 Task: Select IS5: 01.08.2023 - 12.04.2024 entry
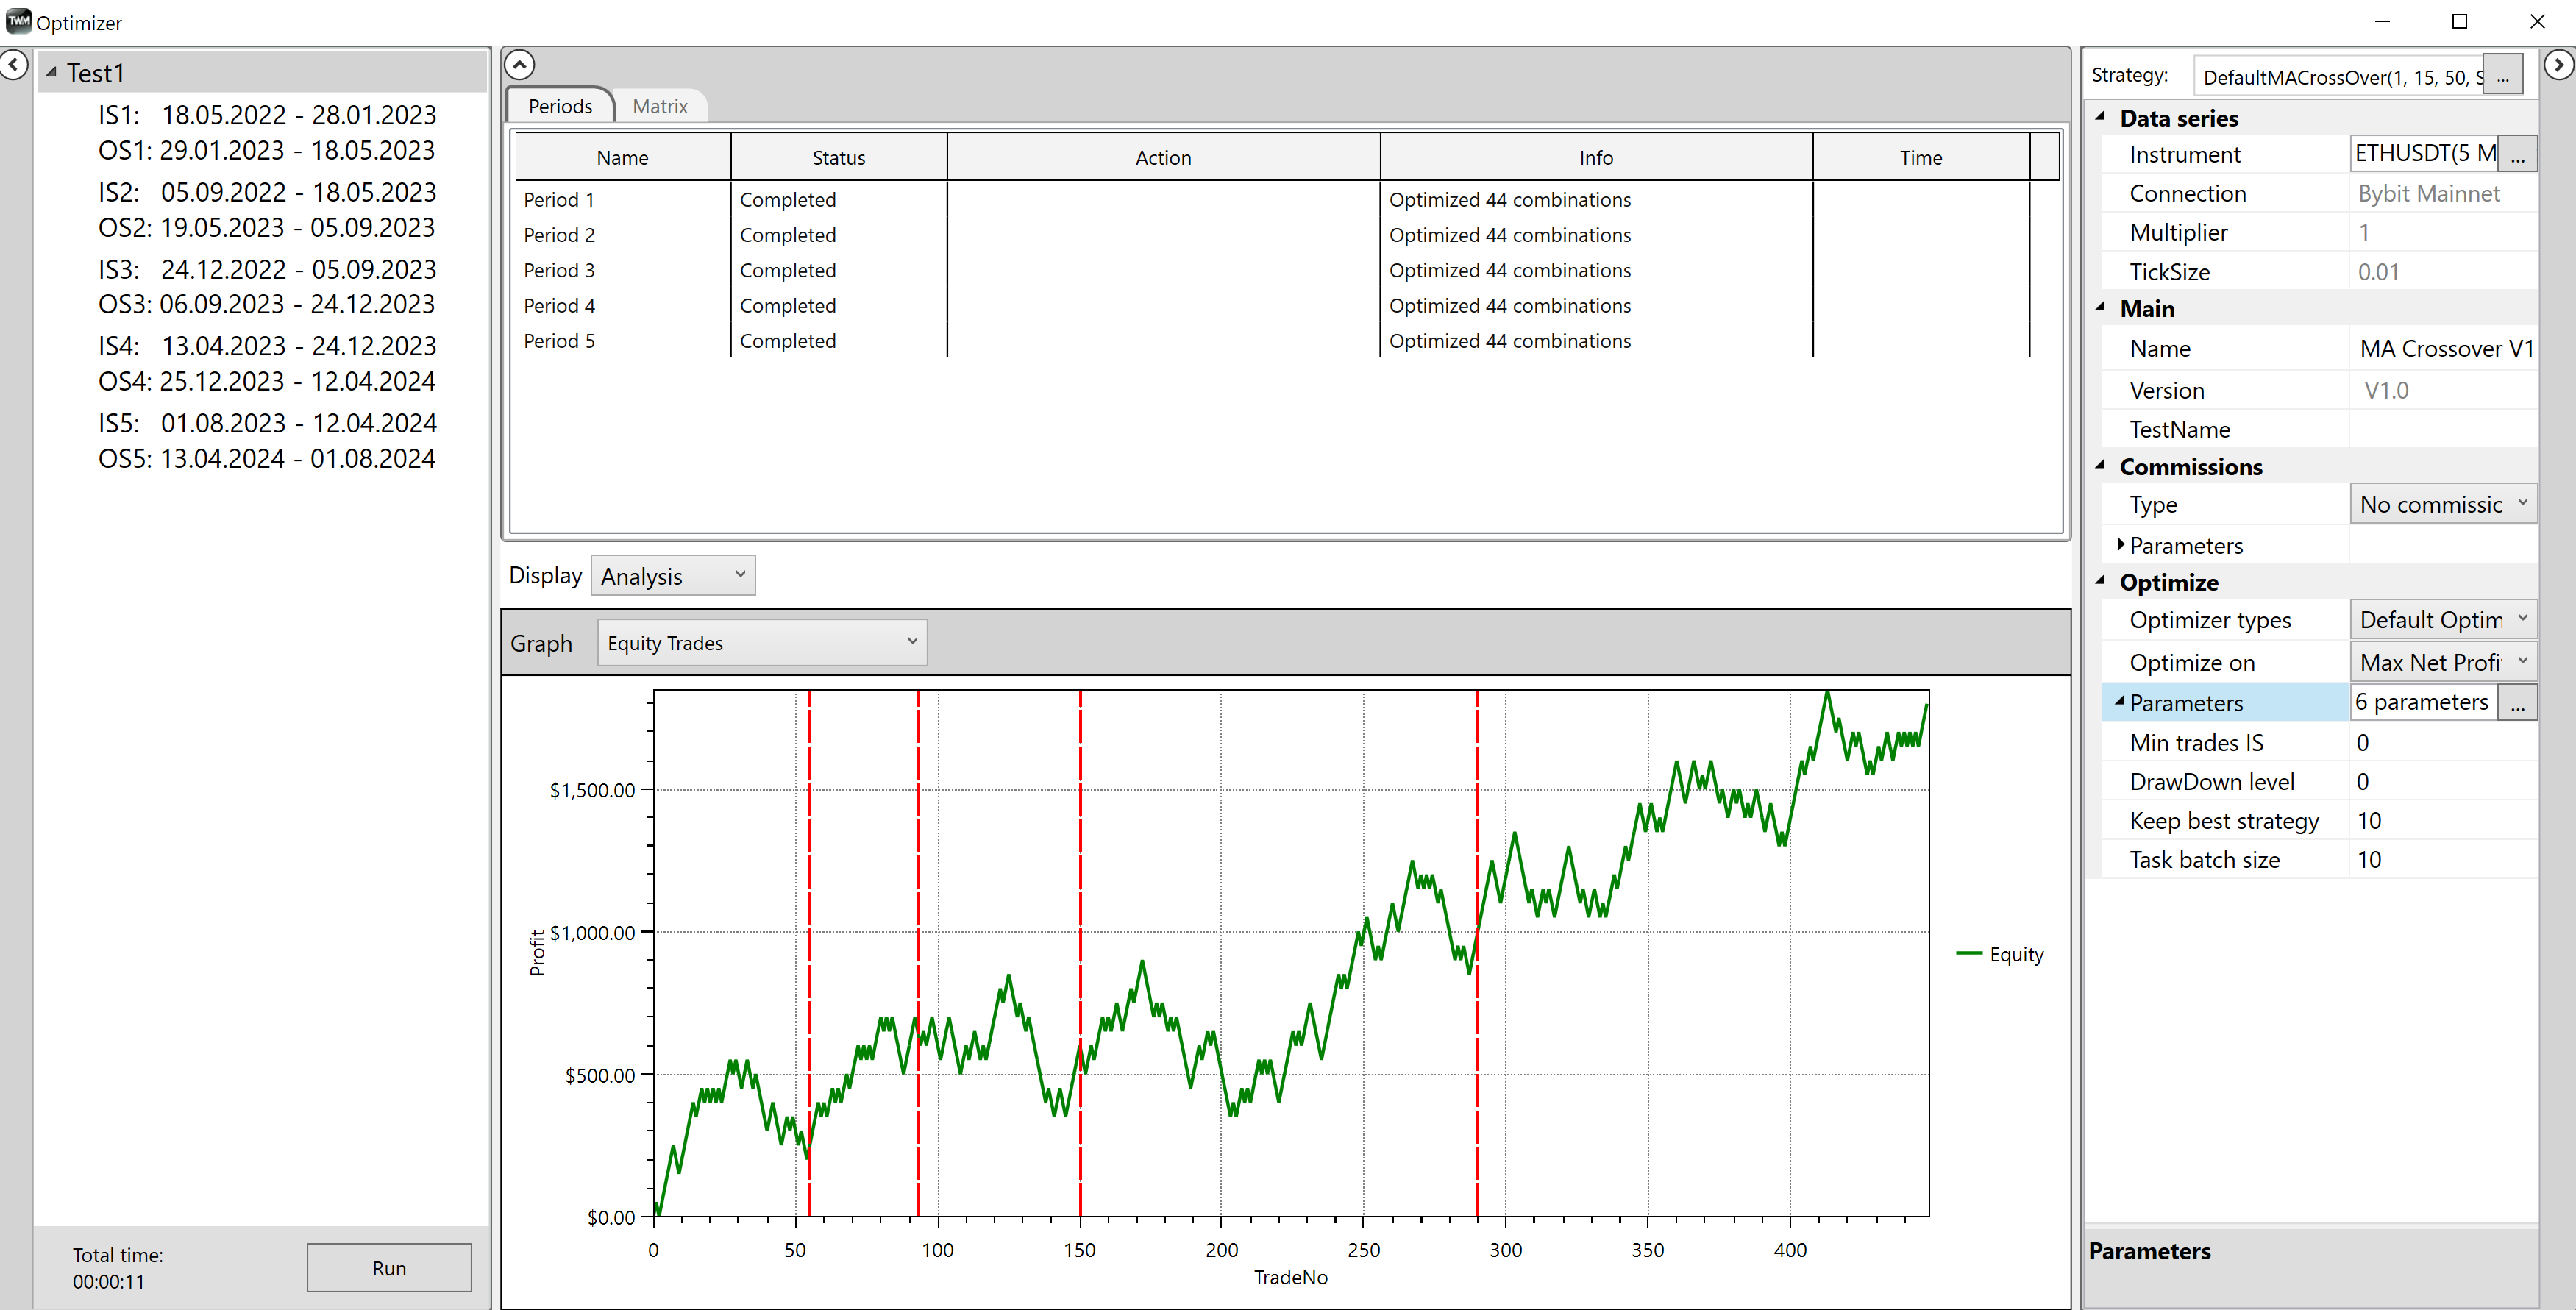coord(267,423)
